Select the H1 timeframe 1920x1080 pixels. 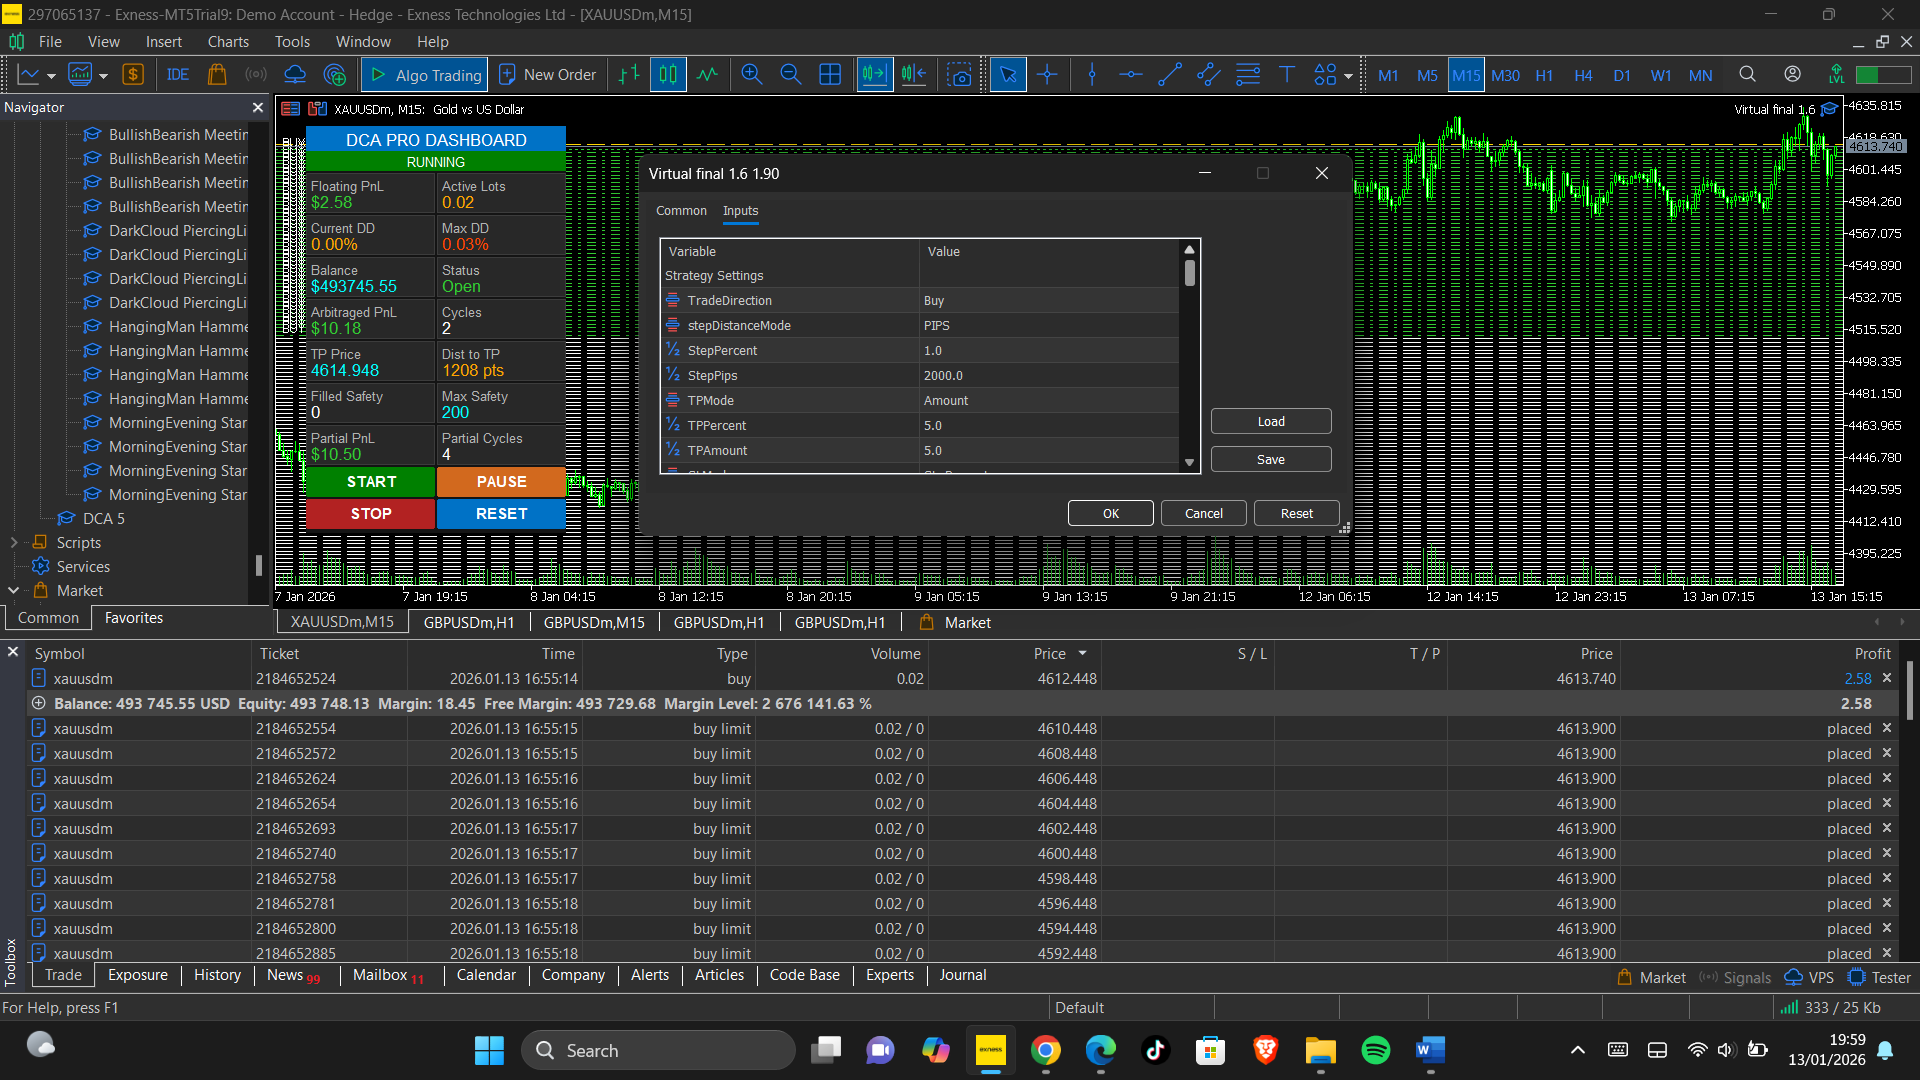(x=1544, y=76)
